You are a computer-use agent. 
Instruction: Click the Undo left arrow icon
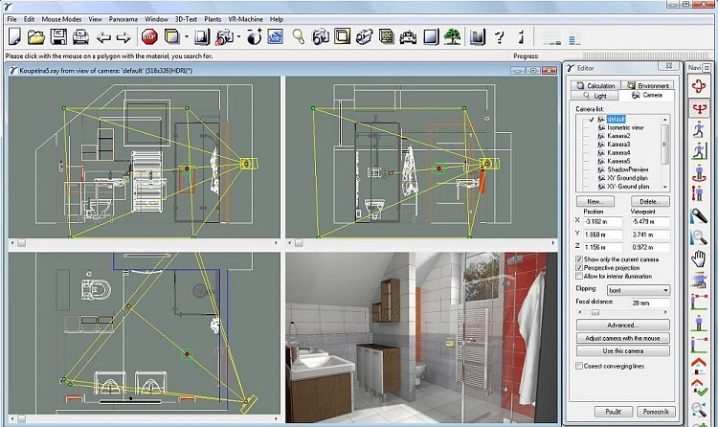102,37
